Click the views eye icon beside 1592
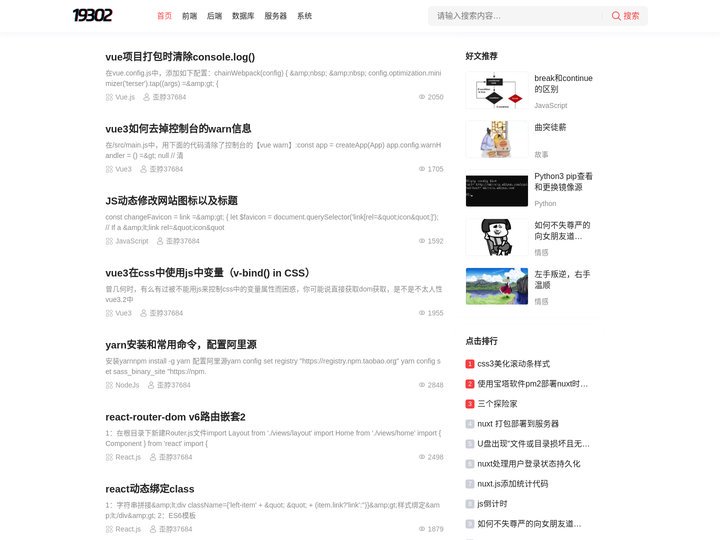720x540 pixels. 422,241
